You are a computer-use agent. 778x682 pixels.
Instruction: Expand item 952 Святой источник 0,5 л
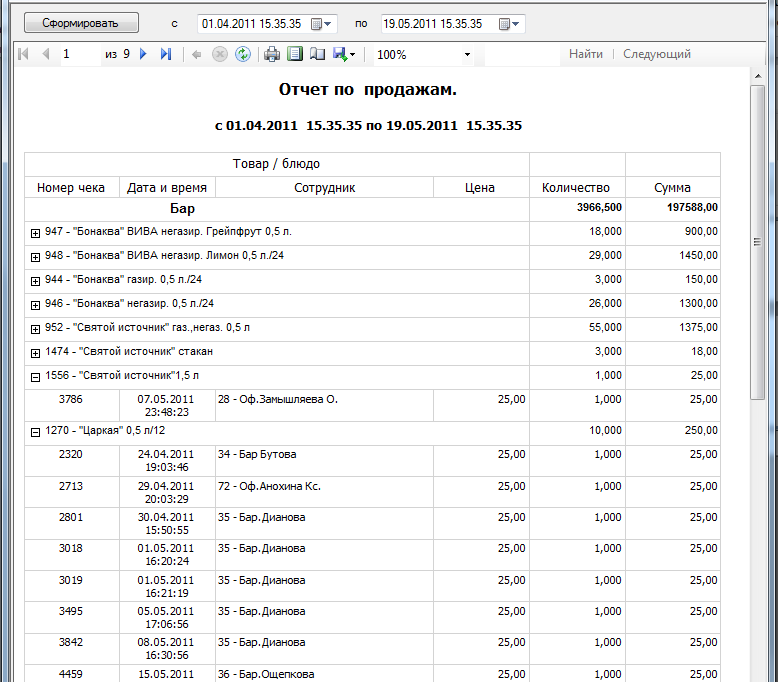pos(35,329)
